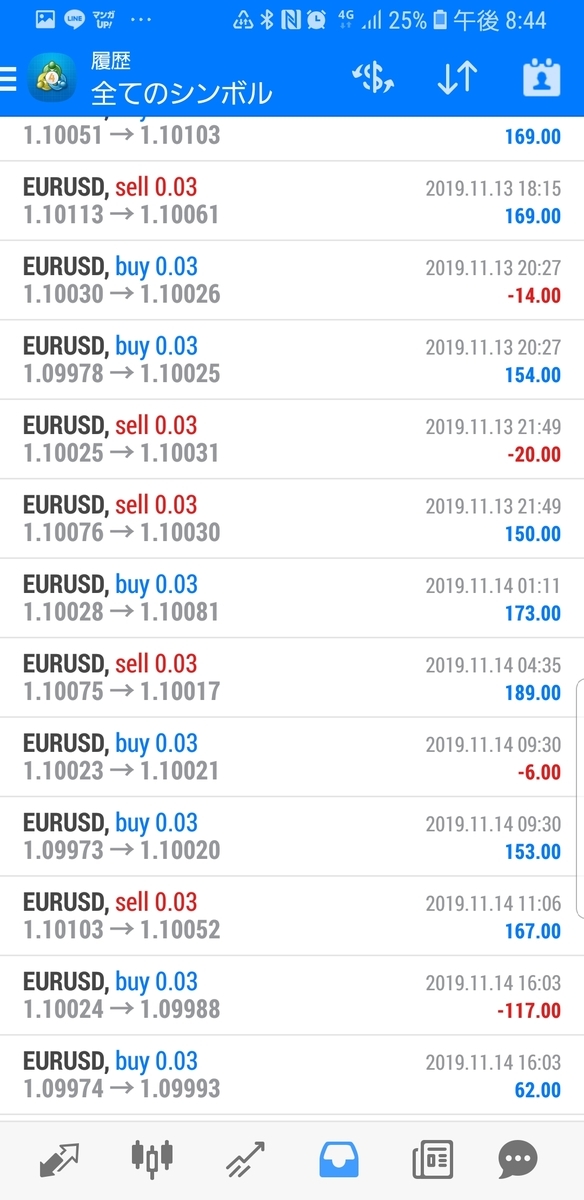Open the symbol filter dollar icon
The image size is (584, 1200).
point(373,79)
